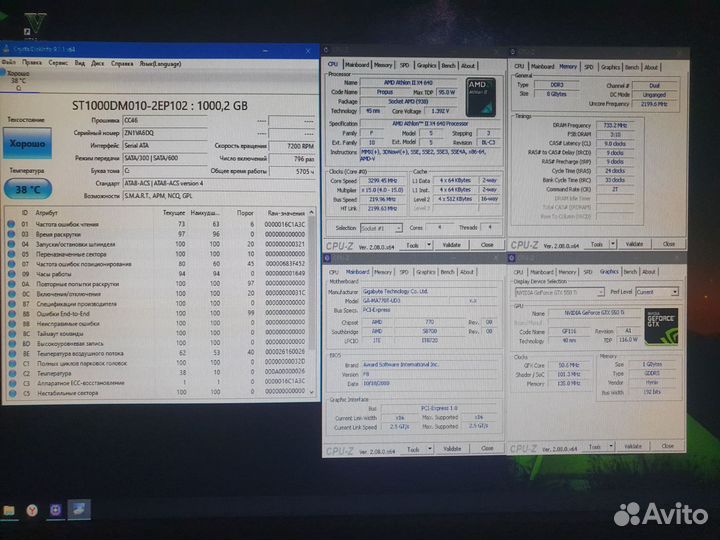Click status dot of 0C Включения/отключения

pos(11,294)
